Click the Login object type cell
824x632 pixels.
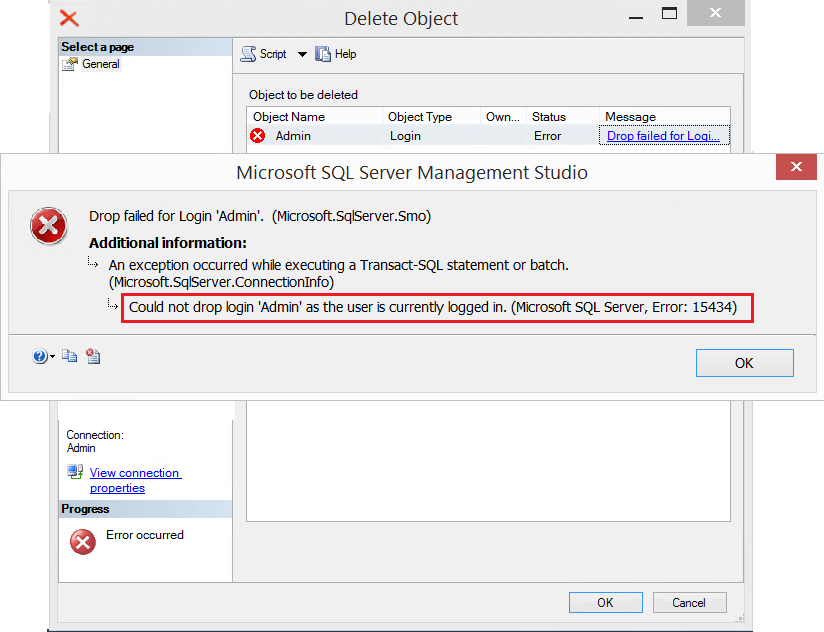[405, 136]
